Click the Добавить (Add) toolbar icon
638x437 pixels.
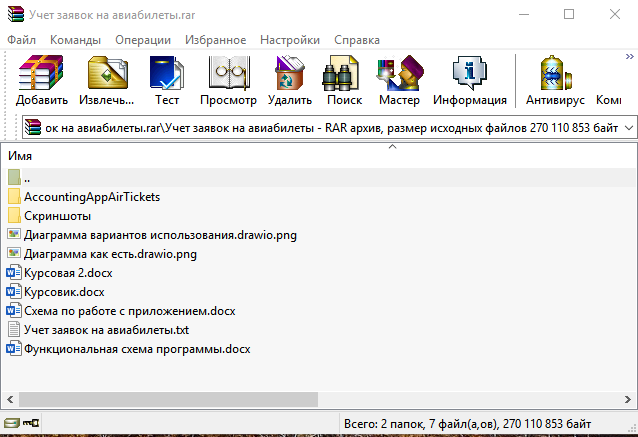coord(42,80)
